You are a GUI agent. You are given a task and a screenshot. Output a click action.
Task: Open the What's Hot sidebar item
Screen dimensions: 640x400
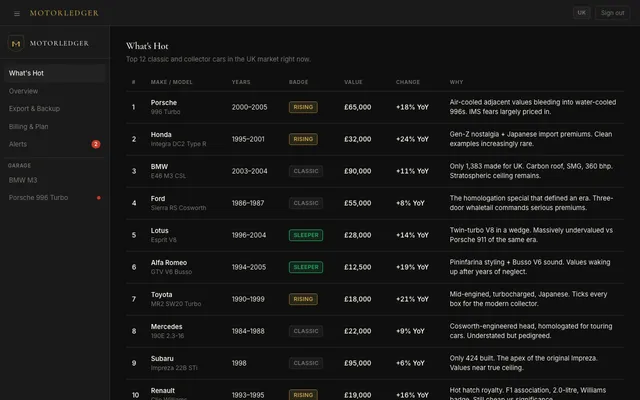pos(55,73)
